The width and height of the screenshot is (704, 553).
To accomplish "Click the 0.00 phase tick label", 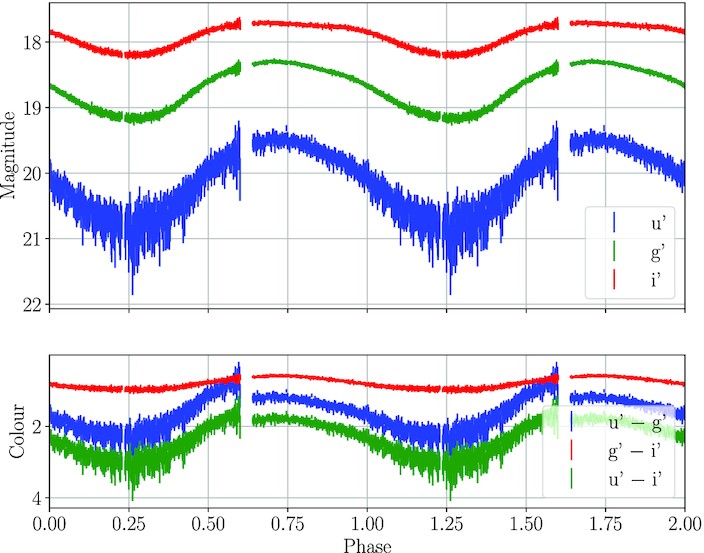I will (x=49, y=524).
